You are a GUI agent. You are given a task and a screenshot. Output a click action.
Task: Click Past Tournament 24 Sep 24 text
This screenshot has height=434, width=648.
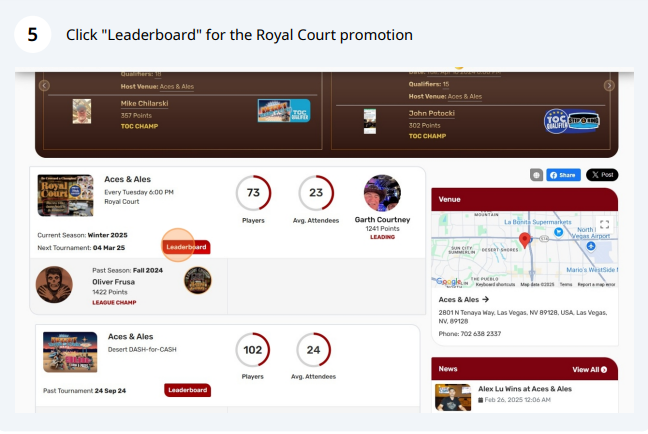(x=84, y=391)
